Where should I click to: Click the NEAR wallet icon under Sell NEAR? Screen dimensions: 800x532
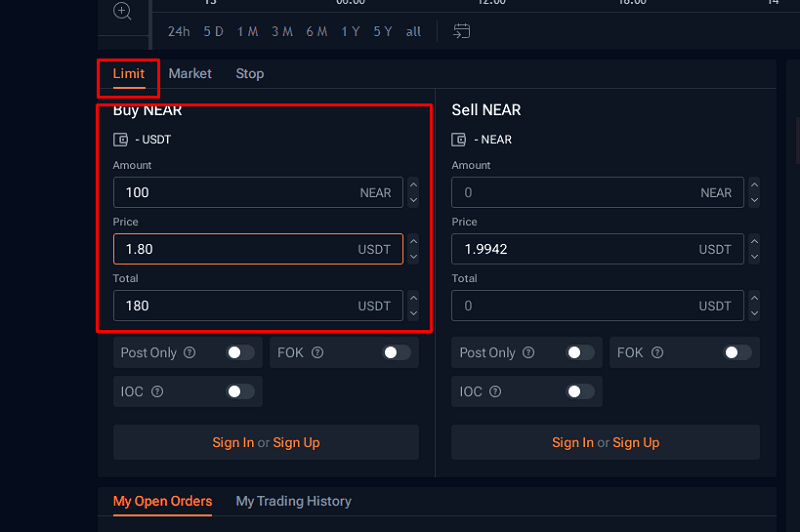point(459,139)
